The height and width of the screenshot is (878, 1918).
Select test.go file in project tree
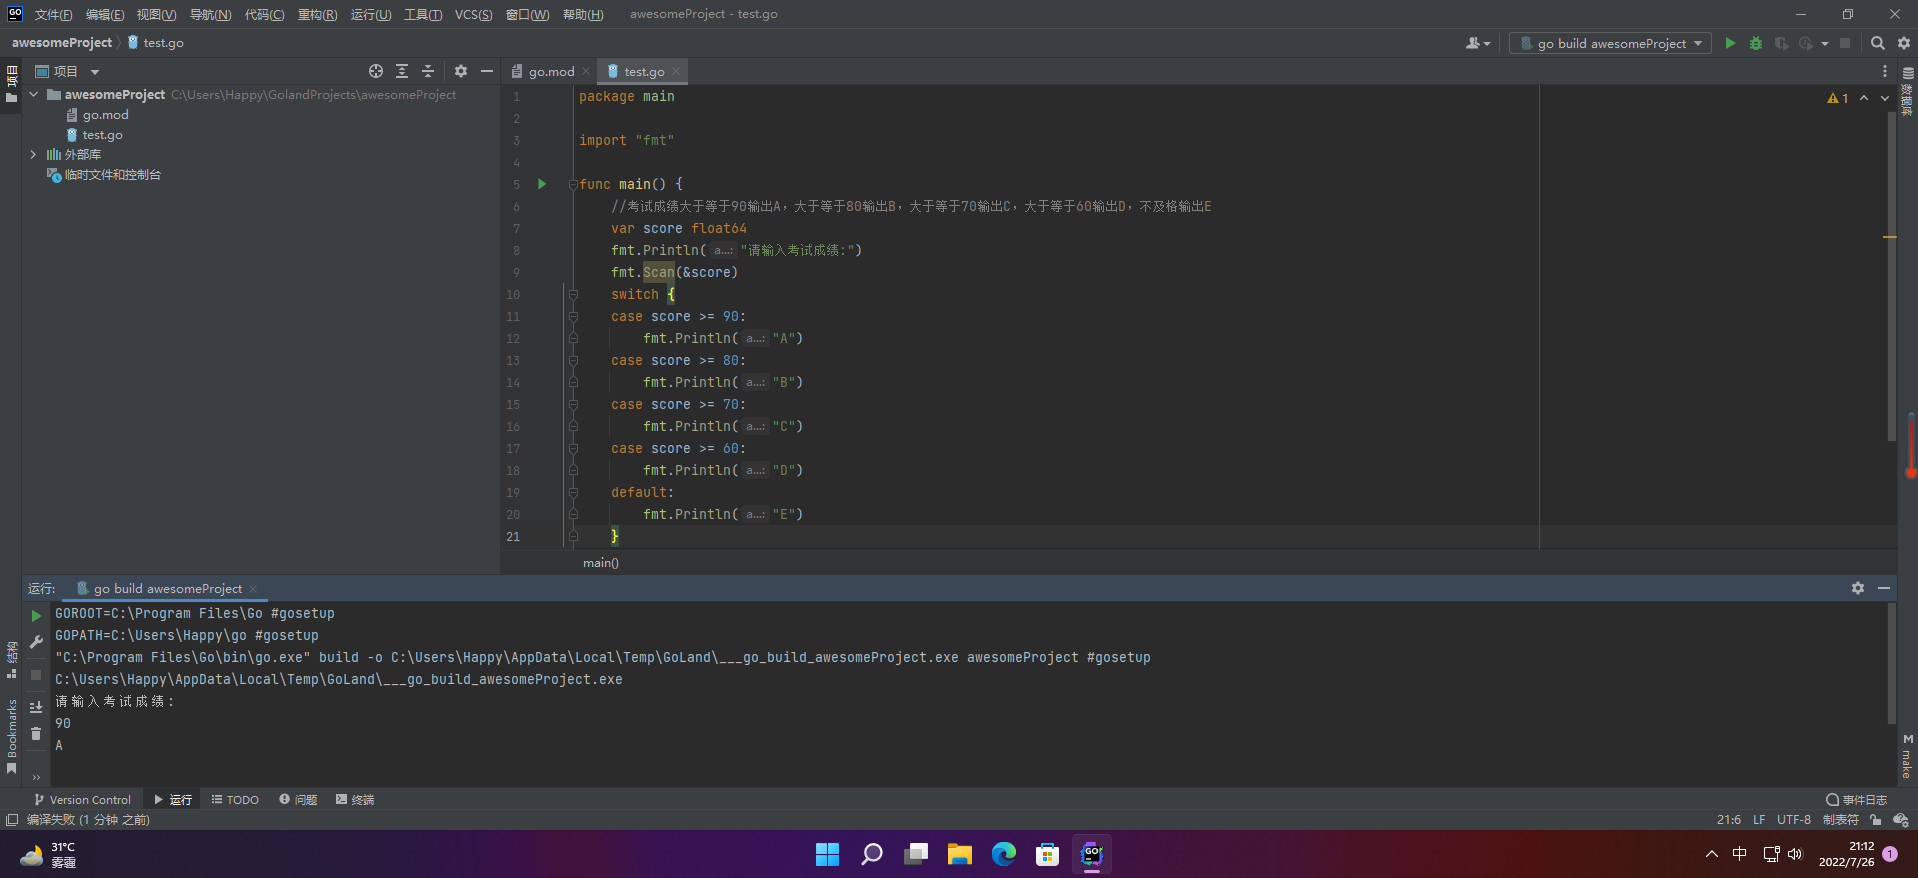[x=102, y=135]
